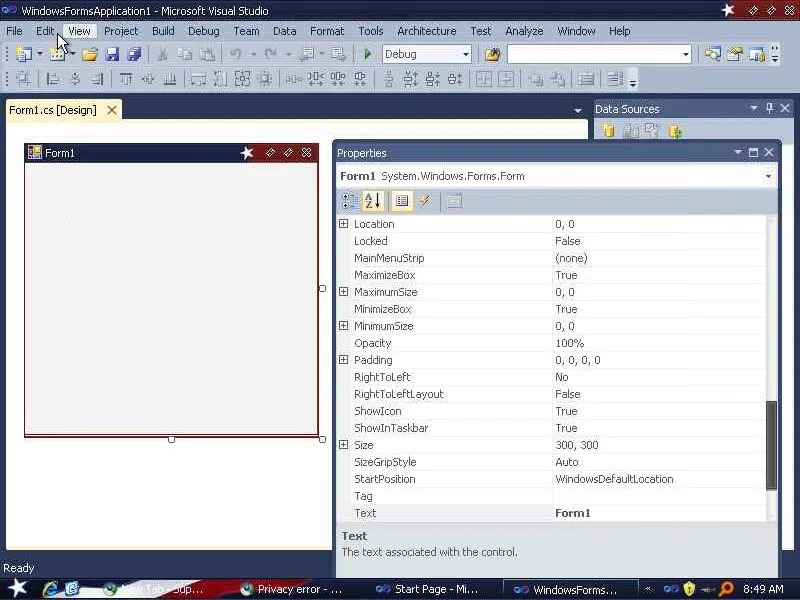Click the WindowsForms taskbar button
Image resolution: width=800 pixels, height=600 pixels.
[x=570, y=590]
